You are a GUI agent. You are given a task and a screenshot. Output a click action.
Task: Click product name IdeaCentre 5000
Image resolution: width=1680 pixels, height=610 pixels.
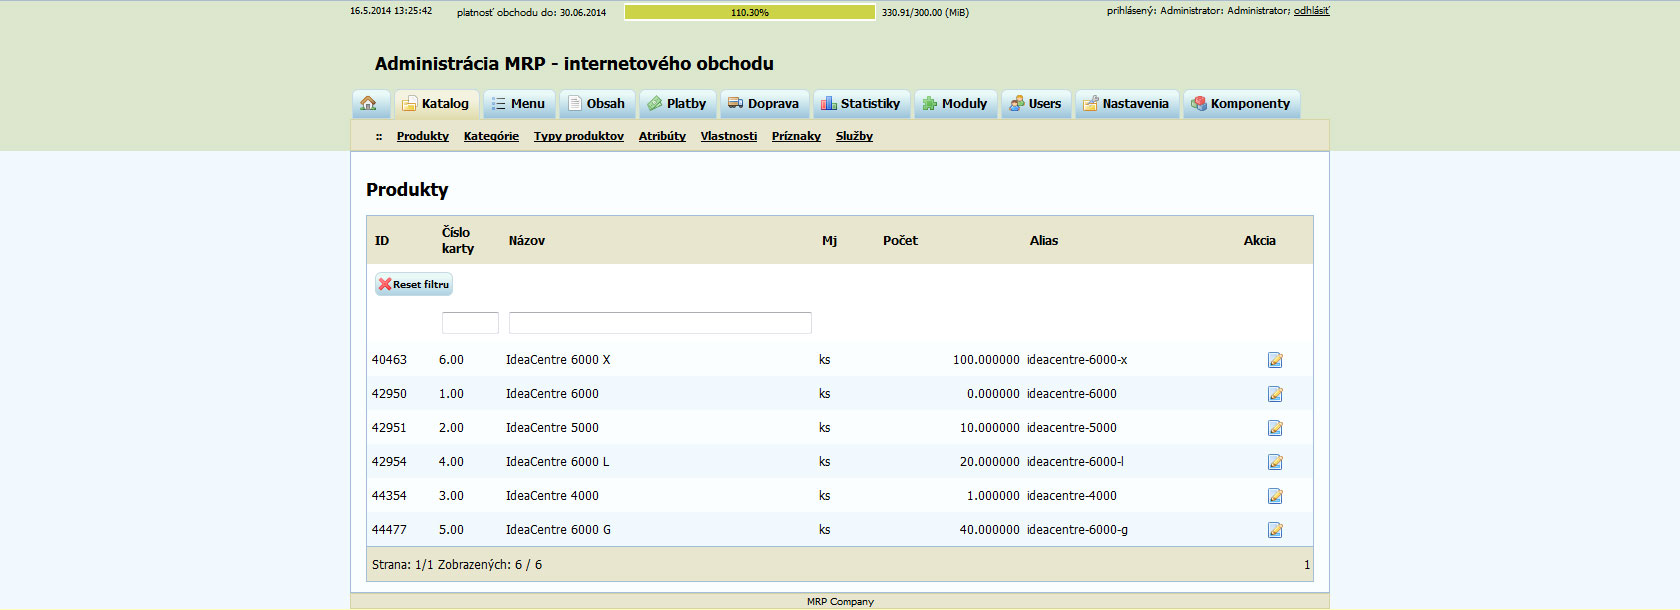[x=553, y=428]
